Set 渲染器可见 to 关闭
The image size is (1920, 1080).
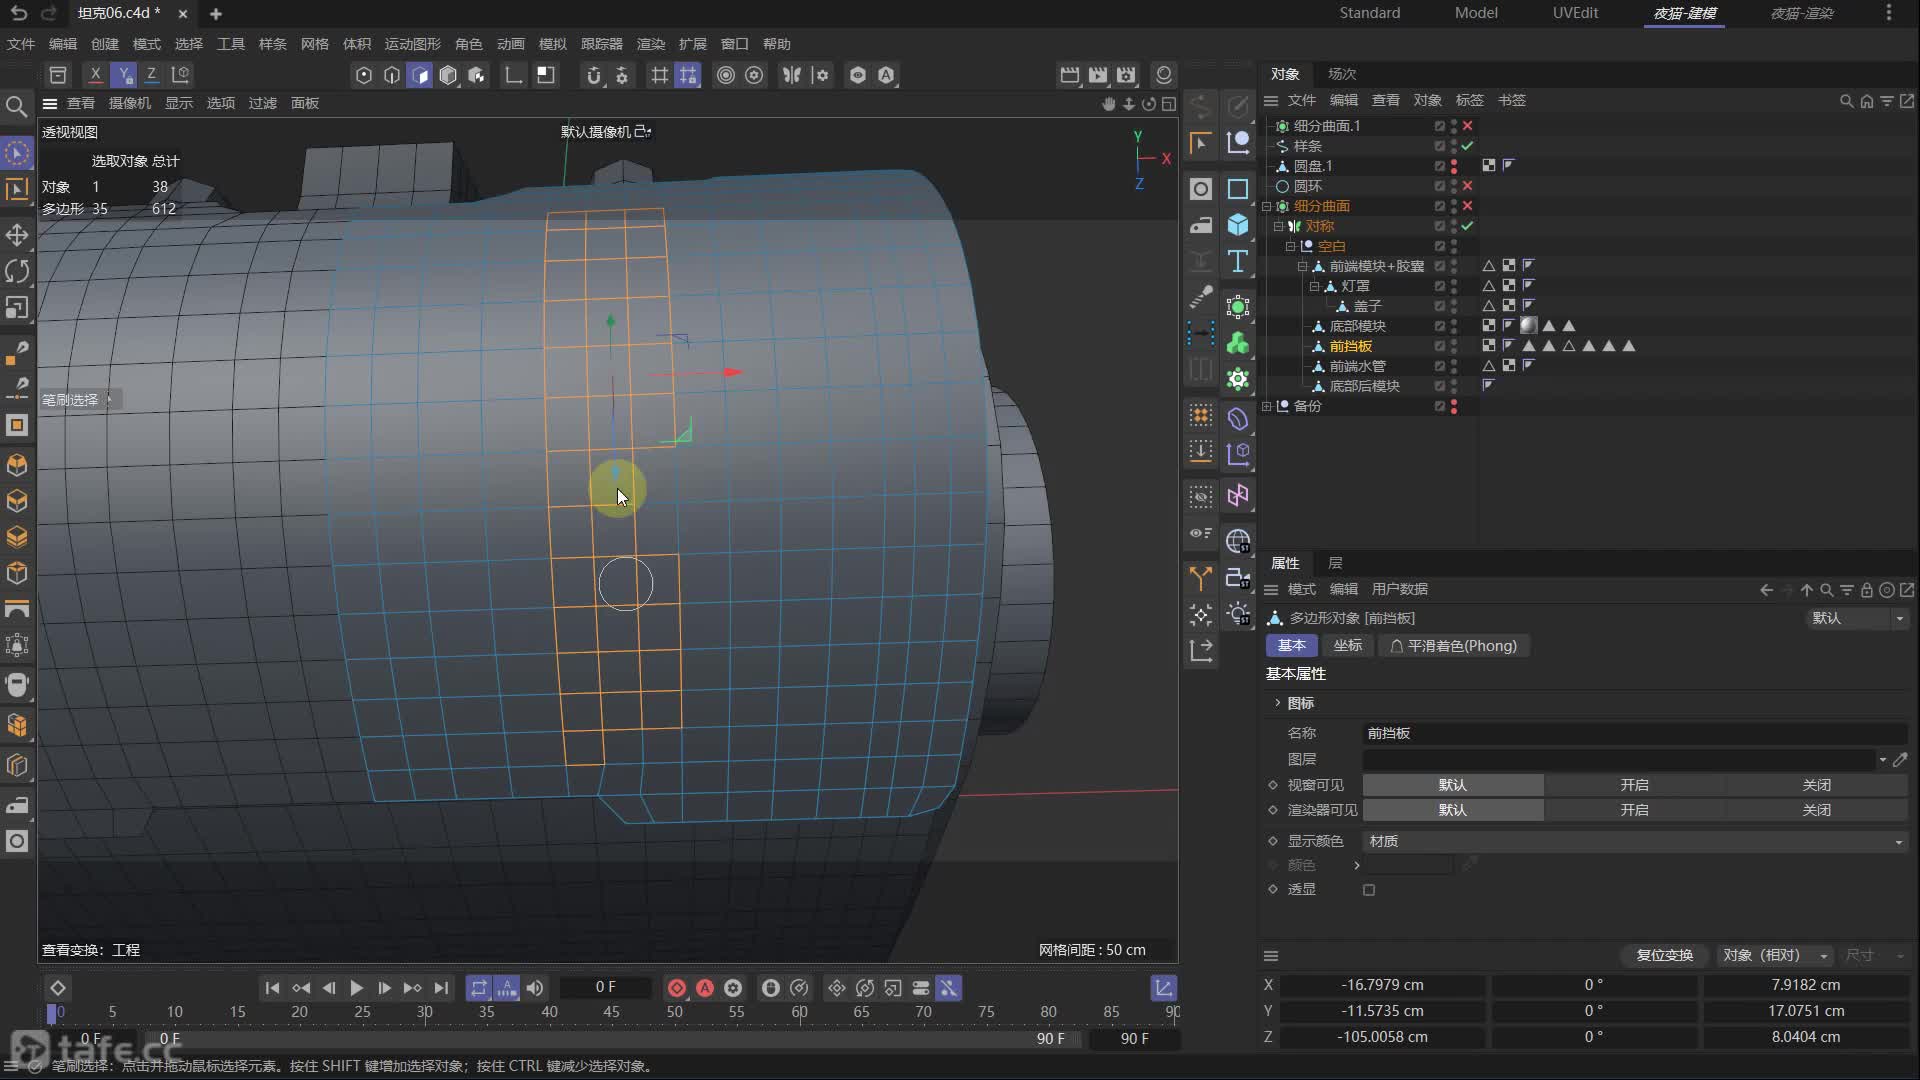point(1816,810)
